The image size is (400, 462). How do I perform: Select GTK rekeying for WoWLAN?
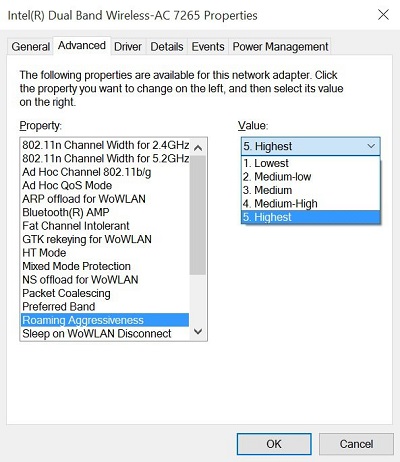coord(105,239)
